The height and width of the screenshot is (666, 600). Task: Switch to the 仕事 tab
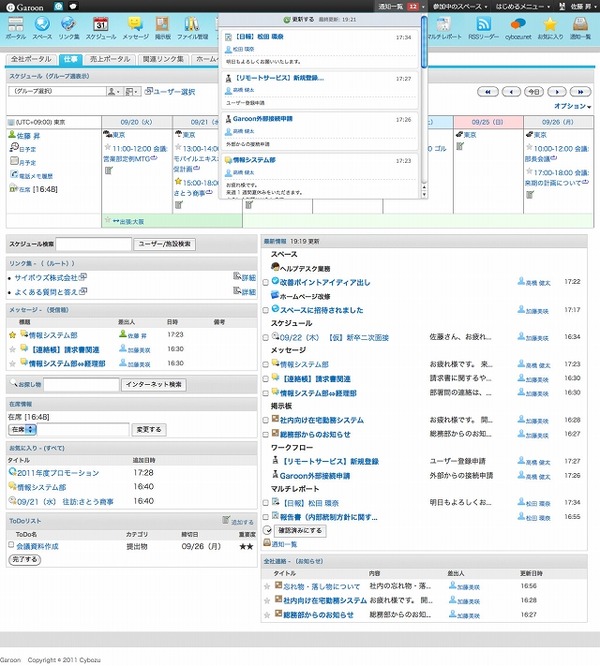(x=70, y=59)
